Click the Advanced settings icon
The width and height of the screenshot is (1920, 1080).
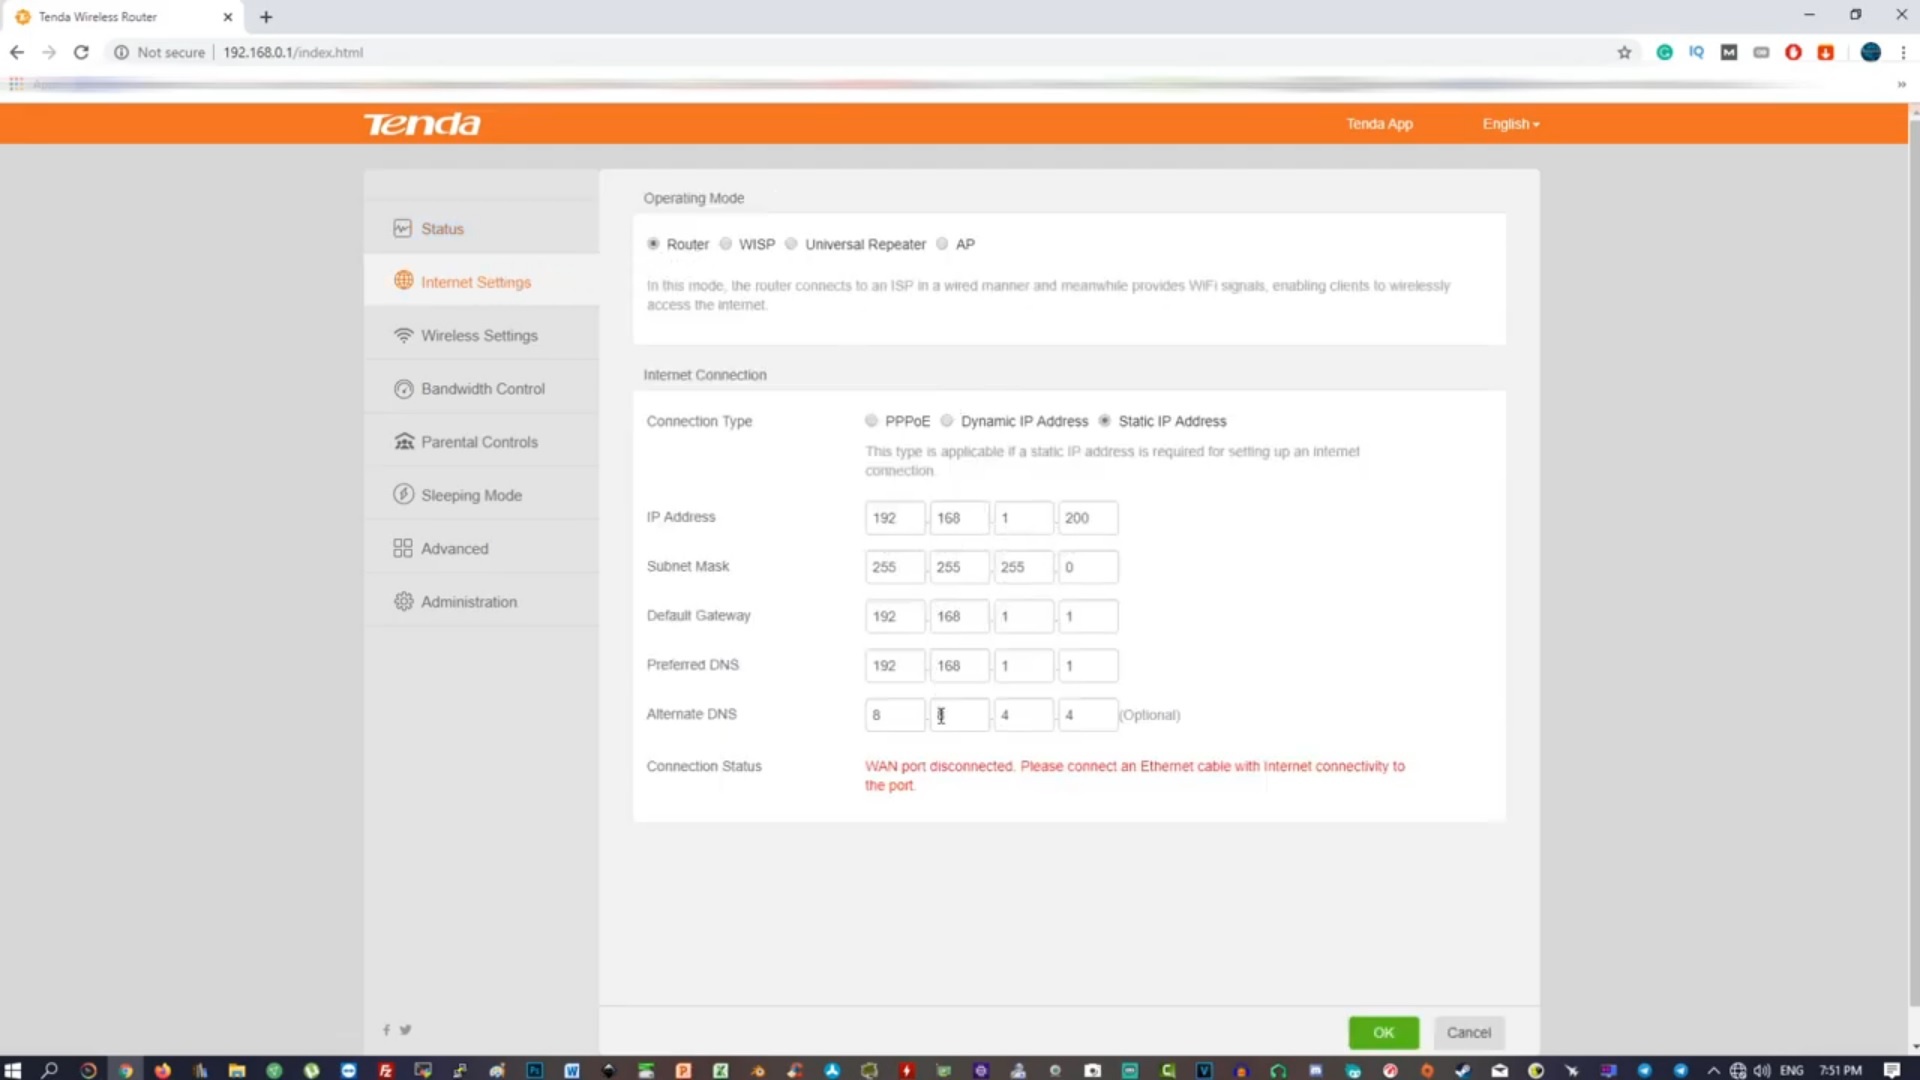click(402, 547)
